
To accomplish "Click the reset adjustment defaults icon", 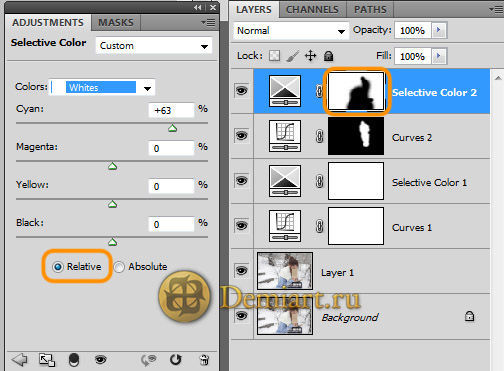I will click(x=175, y=360).
